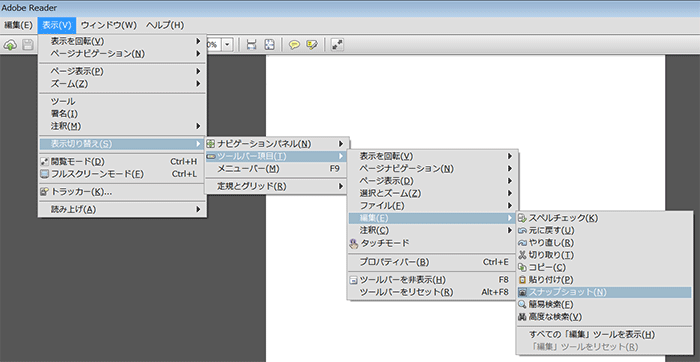Enable 閲覧モード(D) from View menu
The height and width of the screenshot is (362, 700).
[x=122, y=162]
